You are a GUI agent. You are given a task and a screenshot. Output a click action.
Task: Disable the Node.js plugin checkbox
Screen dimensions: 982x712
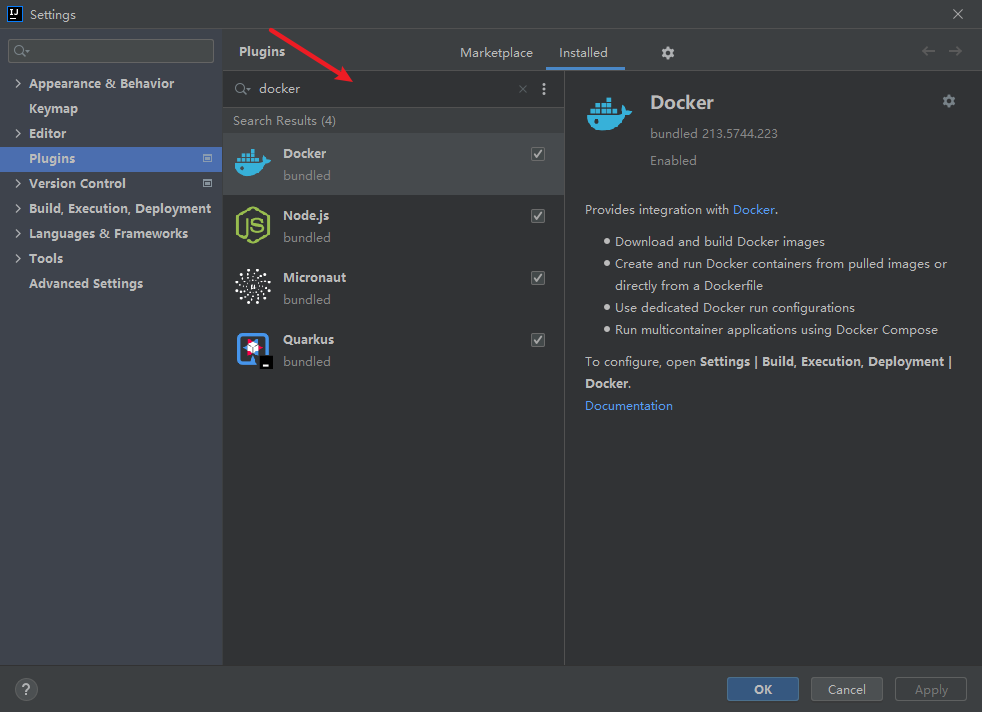pyautogui.click(x=537, y=216)
